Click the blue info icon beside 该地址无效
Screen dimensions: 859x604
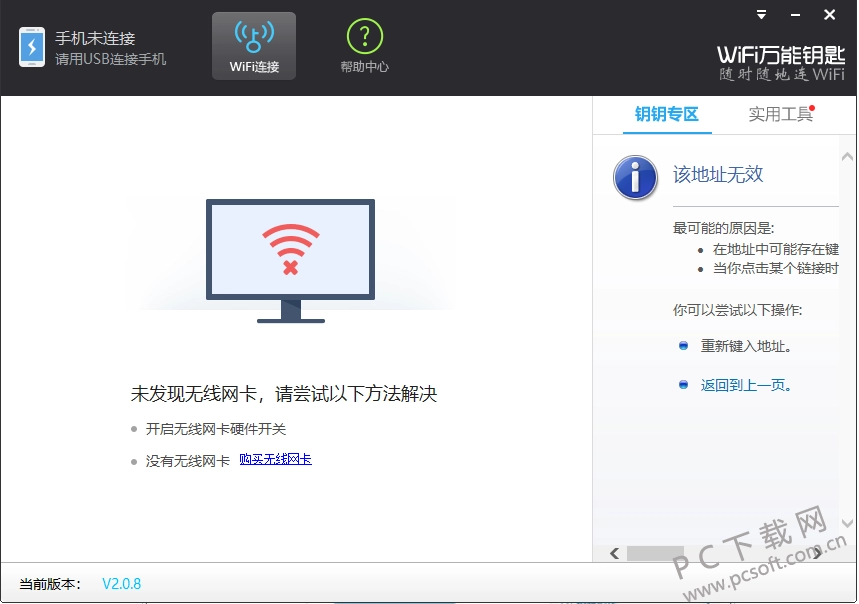pos(636,177)
